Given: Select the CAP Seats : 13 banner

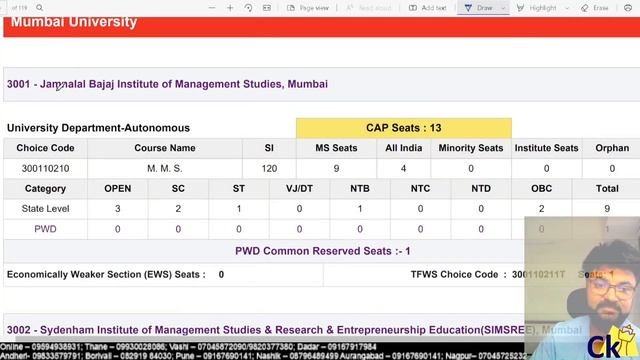Looking at the screenshot, I should point(404,128).
